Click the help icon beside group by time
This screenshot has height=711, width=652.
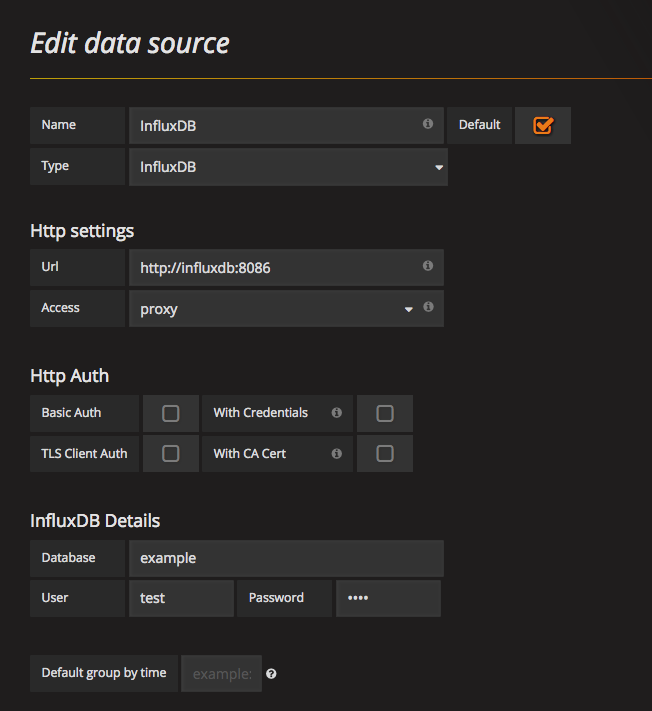coord(271,674)
